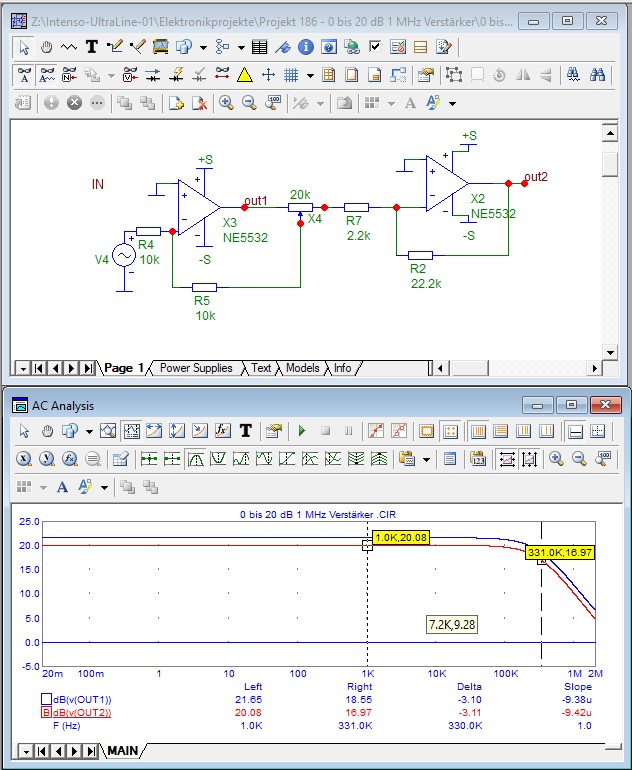
Task: Click the green Run analysis play button
Action: [302, 431]
